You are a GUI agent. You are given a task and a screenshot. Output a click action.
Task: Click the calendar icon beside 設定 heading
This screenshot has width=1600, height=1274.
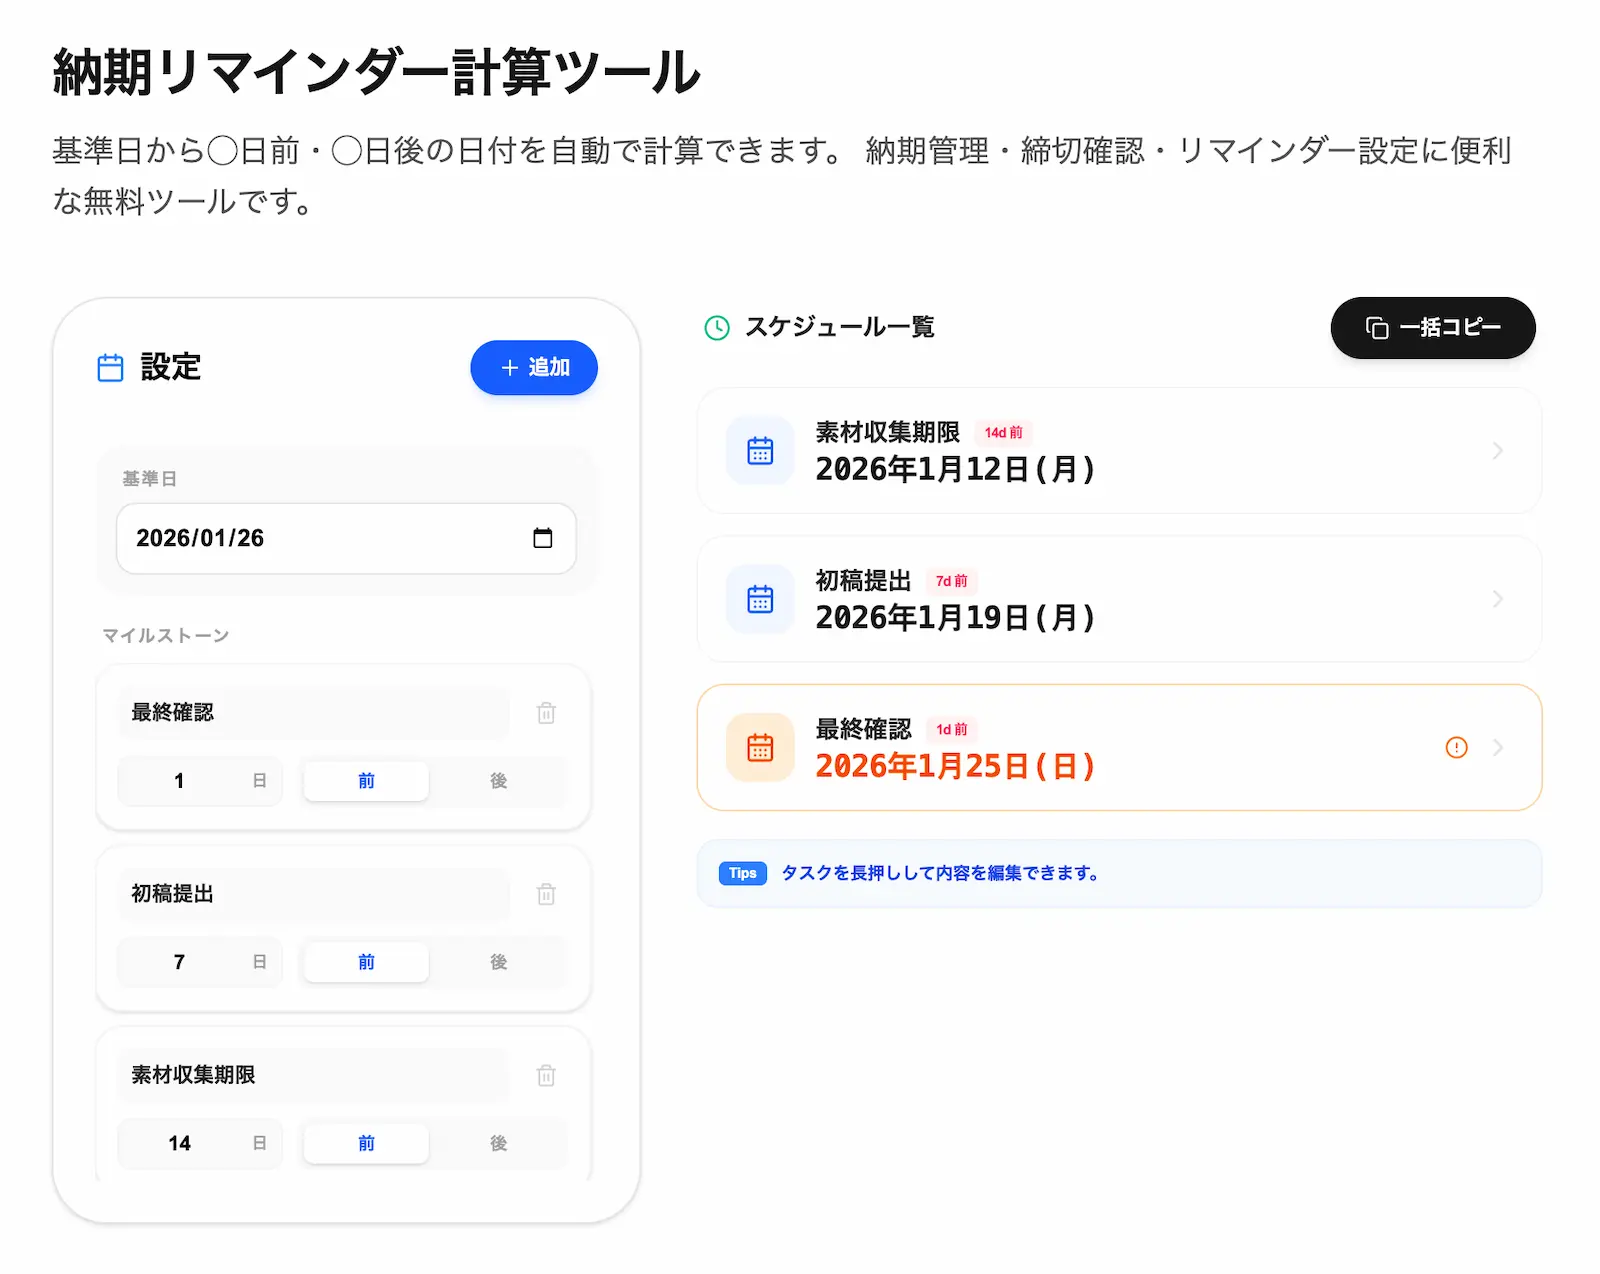[x=110, y=368]
